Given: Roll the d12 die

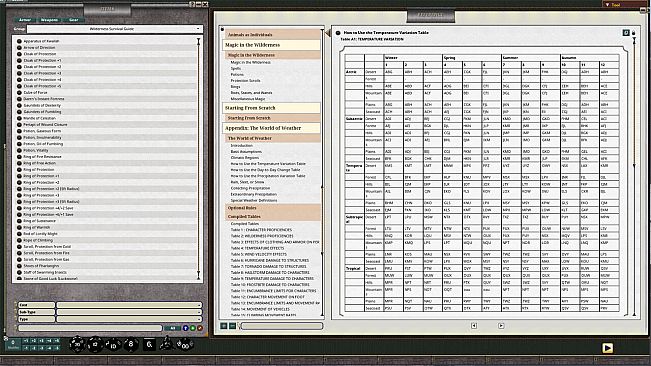Looking at the screenshot, I should pos(95,344).
